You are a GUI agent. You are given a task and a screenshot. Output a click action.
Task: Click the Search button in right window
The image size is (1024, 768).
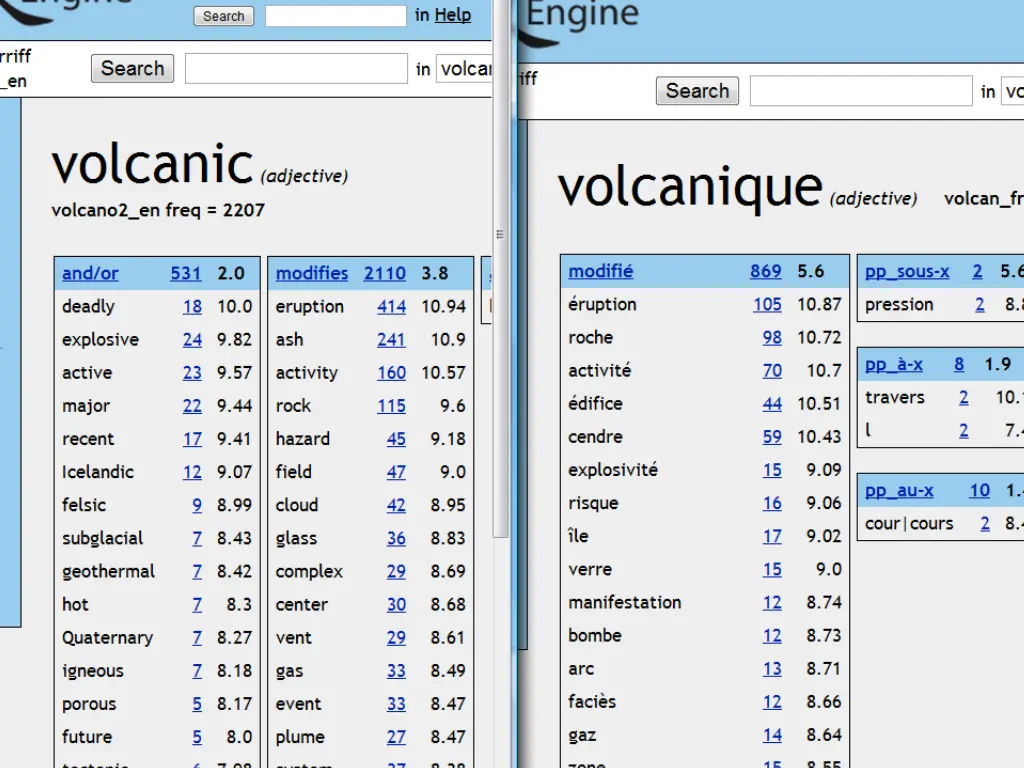click(697, 91)
